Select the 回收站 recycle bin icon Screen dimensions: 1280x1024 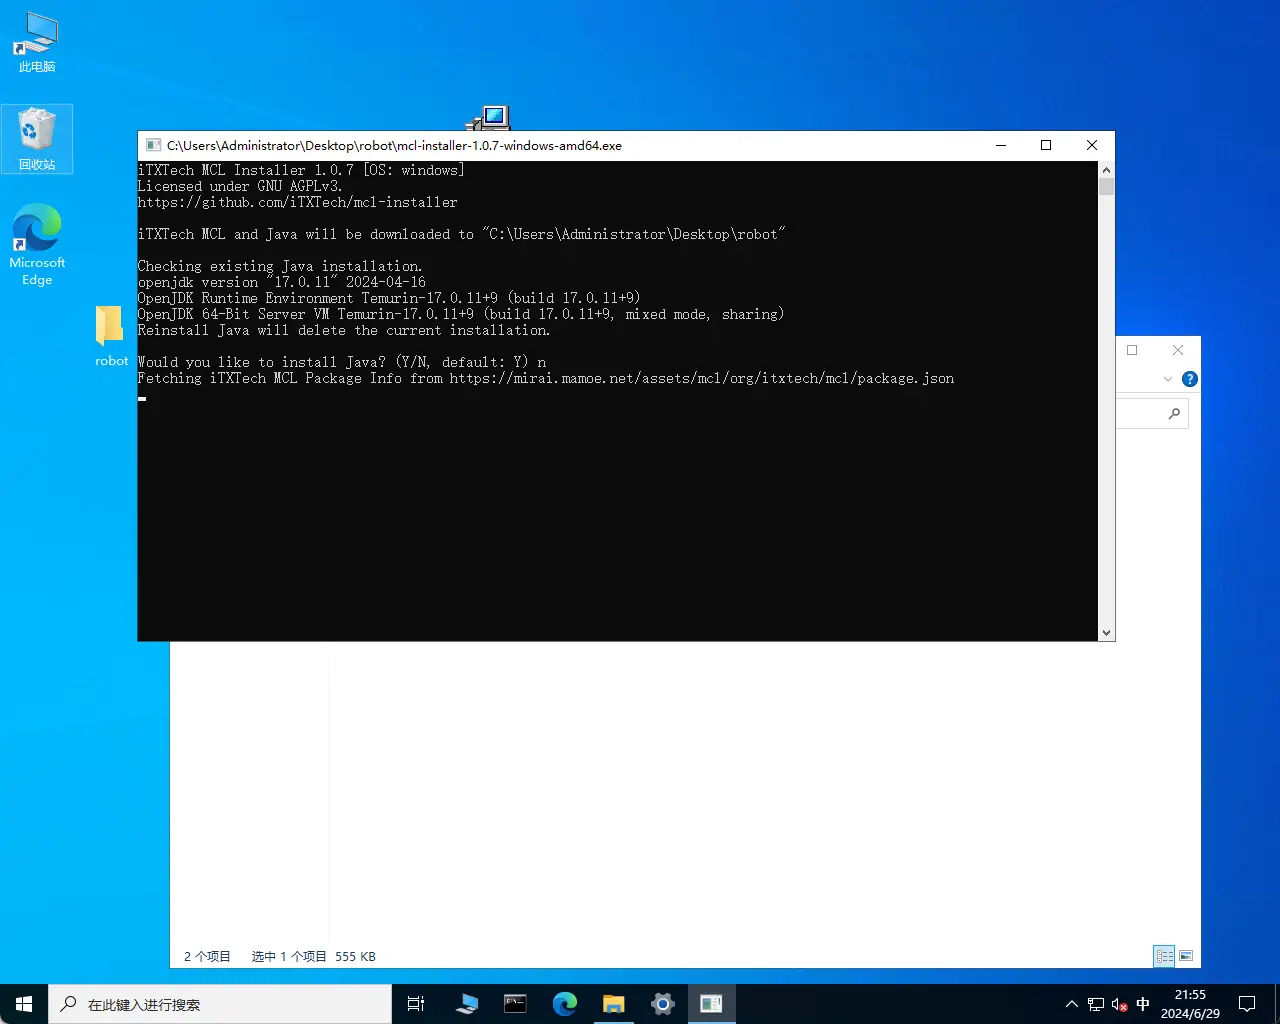click(x=37, y=139)
